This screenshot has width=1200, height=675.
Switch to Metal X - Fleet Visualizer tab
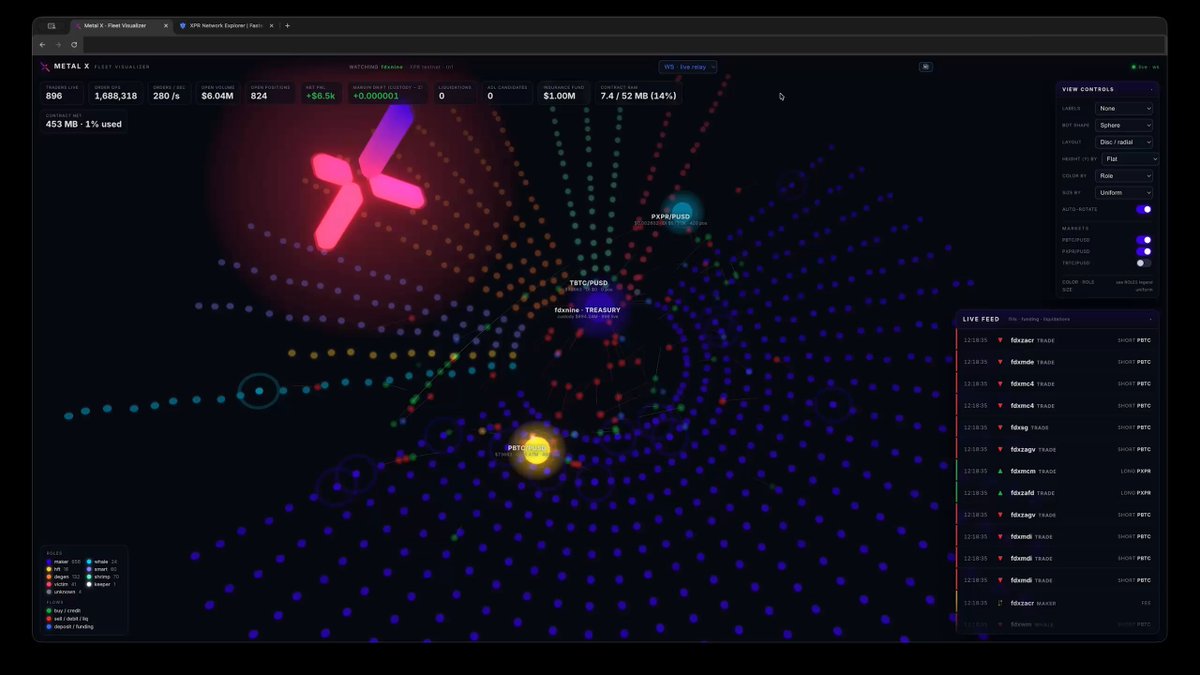[119, 25]
